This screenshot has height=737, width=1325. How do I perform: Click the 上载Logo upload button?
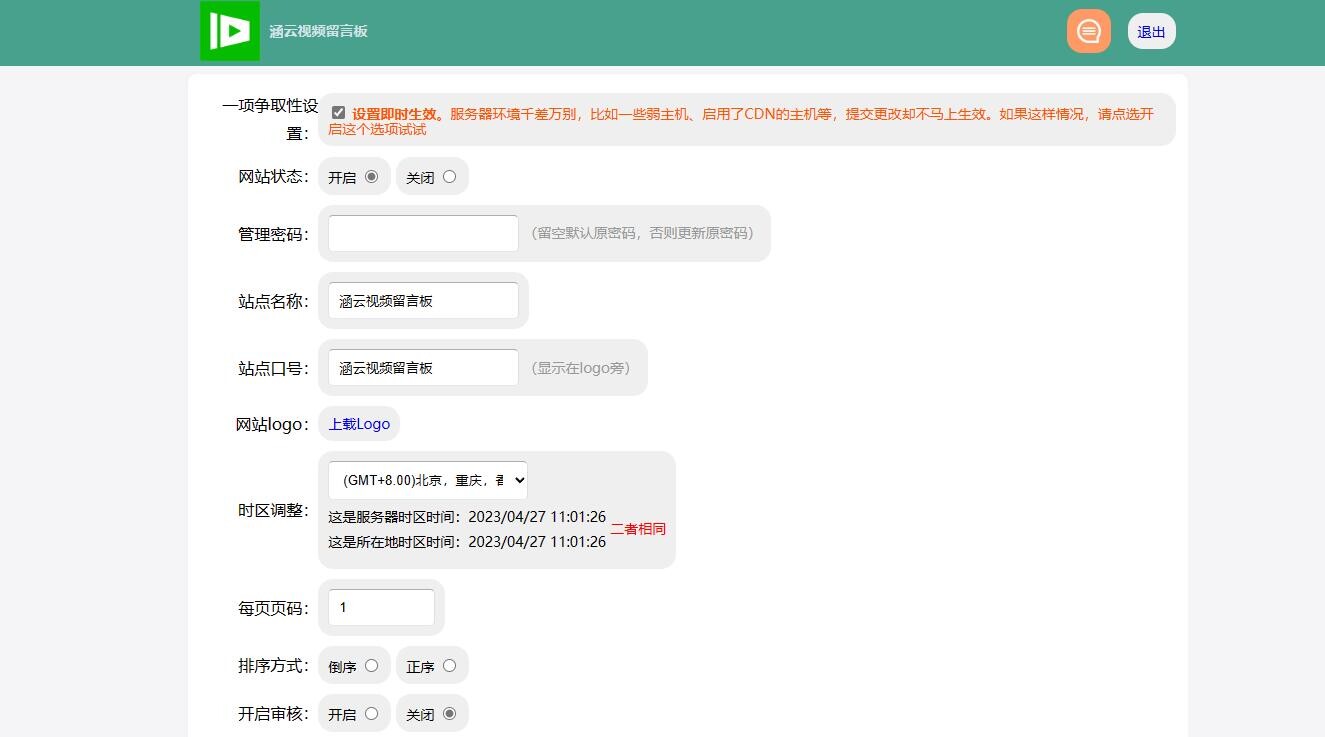point(359,423)
